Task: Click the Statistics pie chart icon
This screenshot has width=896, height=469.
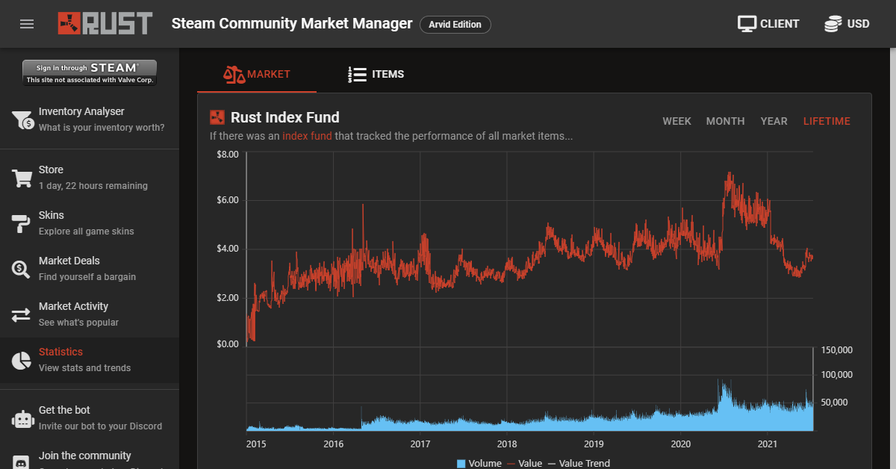Action: (21, 360)
